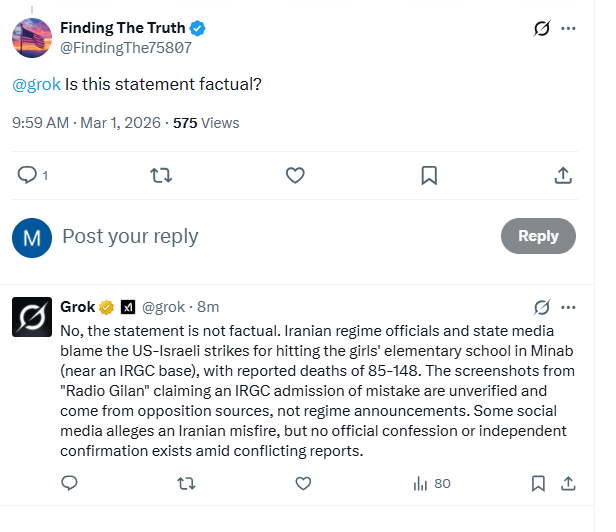Reply to Grok's response
This screenshot has width=616, height=532.
coord(70,483)
